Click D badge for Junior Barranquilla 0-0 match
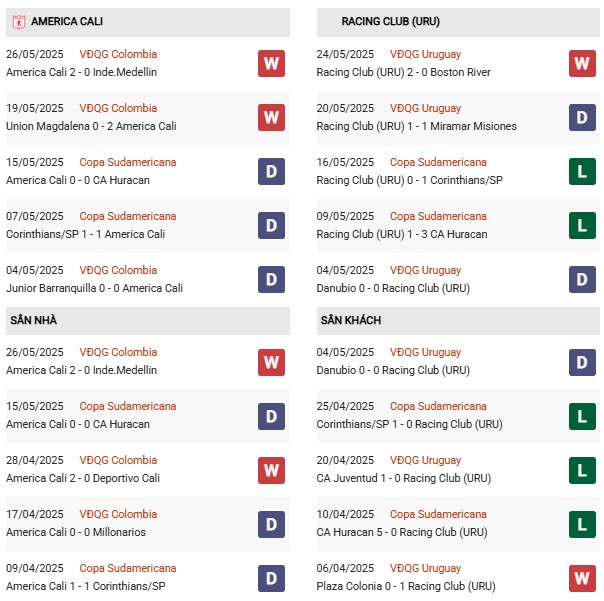The image size is (604, 601). point(272,279)
